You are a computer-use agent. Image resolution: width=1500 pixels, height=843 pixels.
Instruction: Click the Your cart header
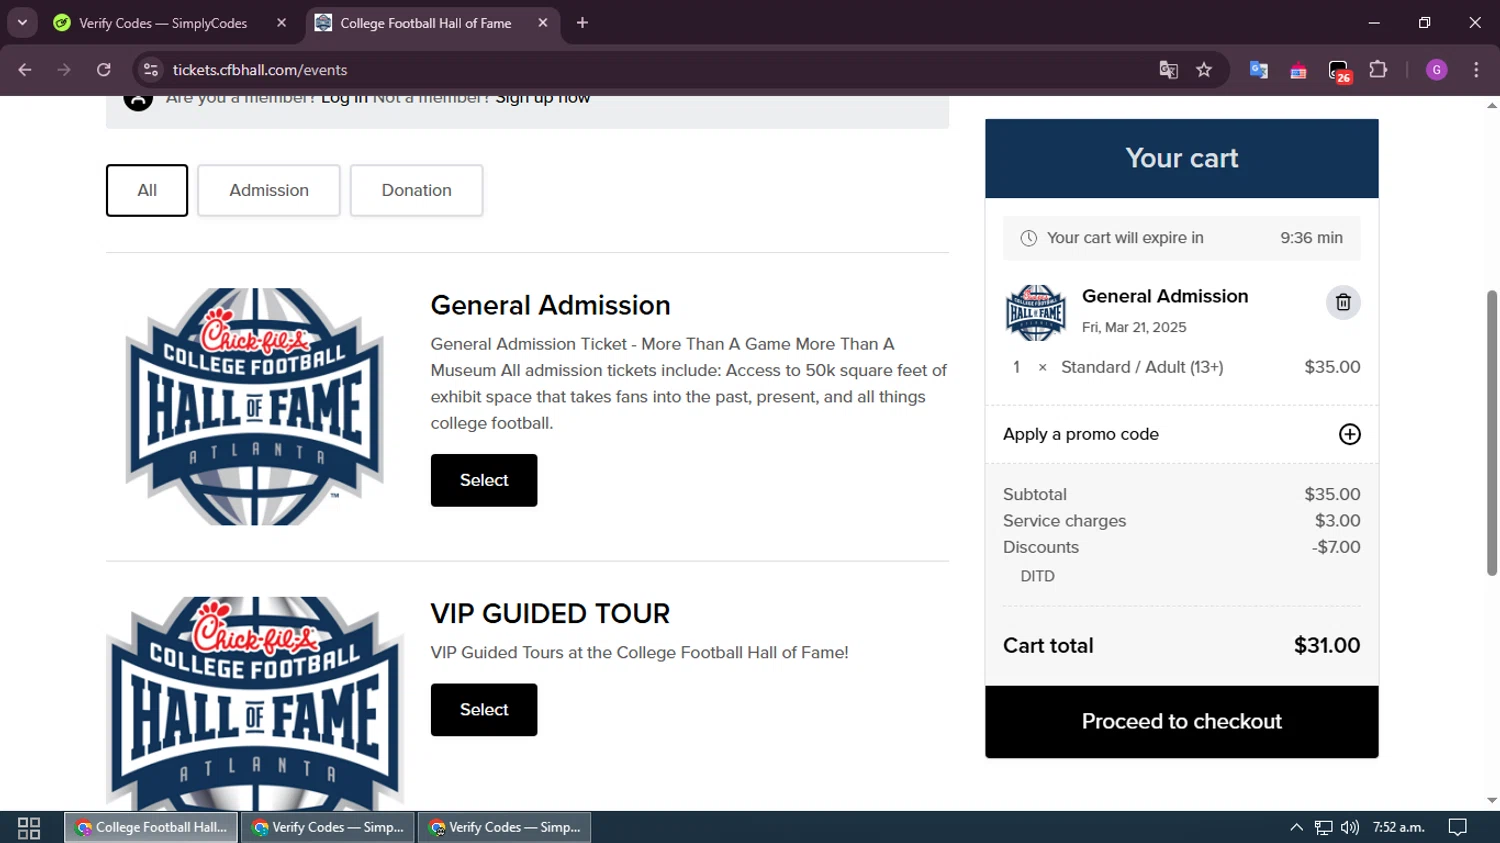1181,158
